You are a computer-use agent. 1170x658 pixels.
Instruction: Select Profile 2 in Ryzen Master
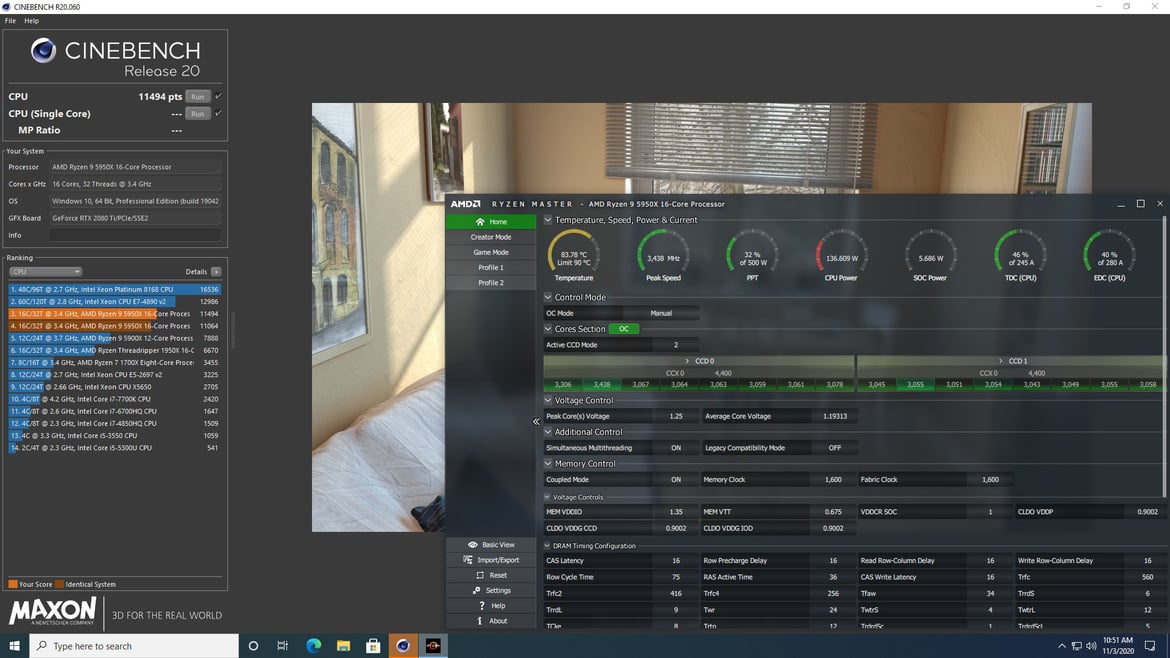tap(491, 283)
